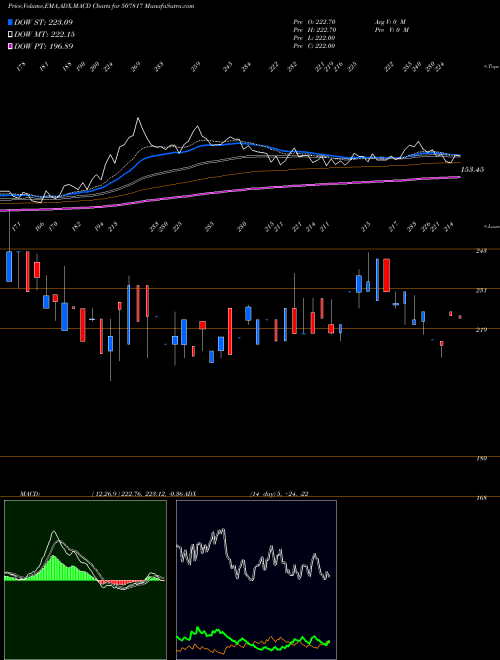Click the 'Avg V: 0 M' volume label
The width and height of the screenshot is (500, 660).
pos(389,22)
